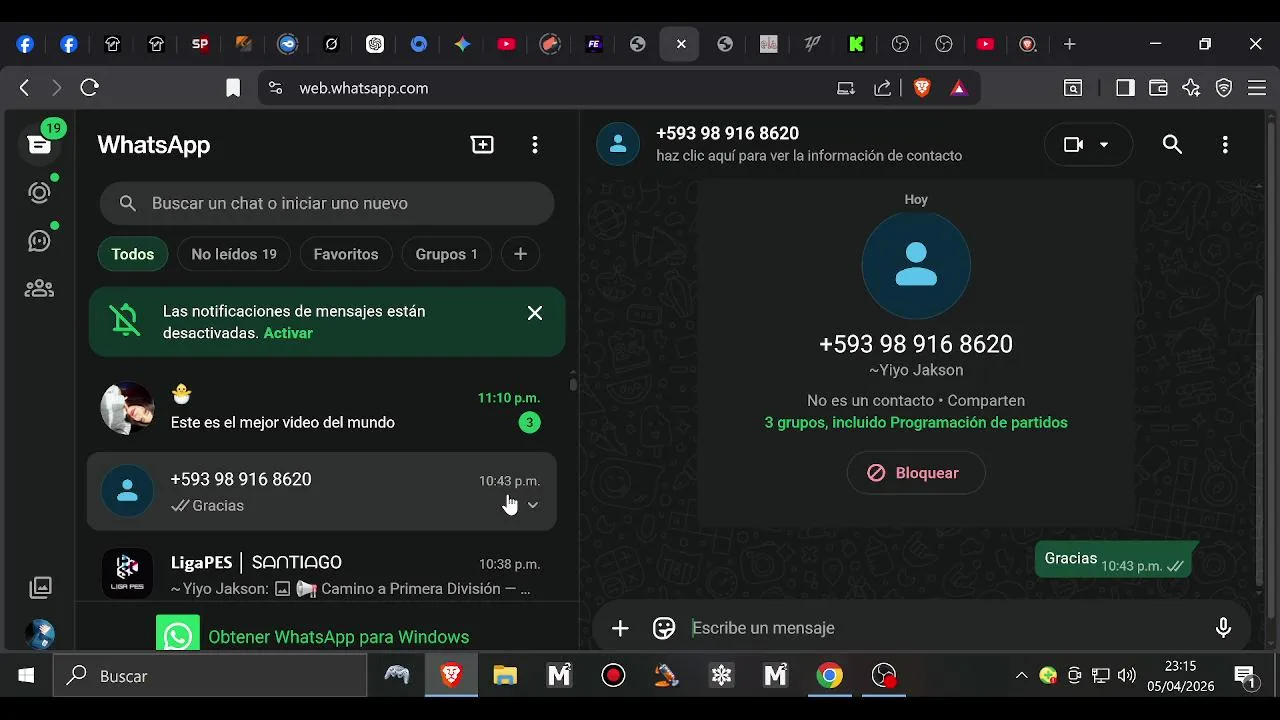Open the Chats icon with 19 badge
The width and height of the screenshot is (1280, 720).
point(40,144)
